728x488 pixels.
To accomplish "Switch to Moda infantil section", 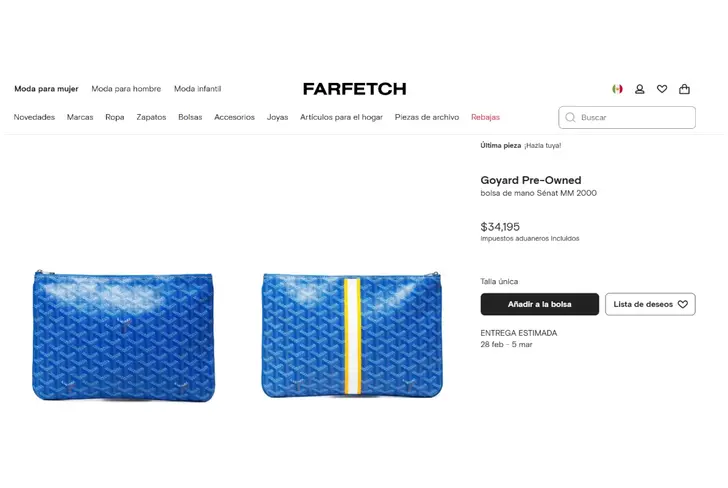I will click(197, 89).
